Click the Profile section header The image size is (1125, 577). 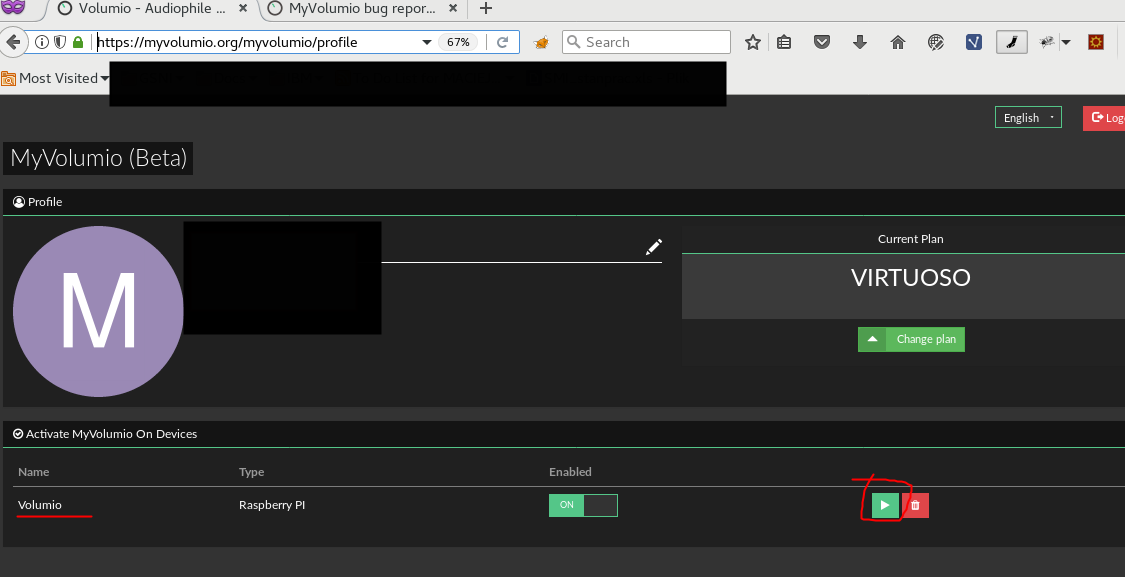[x=37, y=202]
